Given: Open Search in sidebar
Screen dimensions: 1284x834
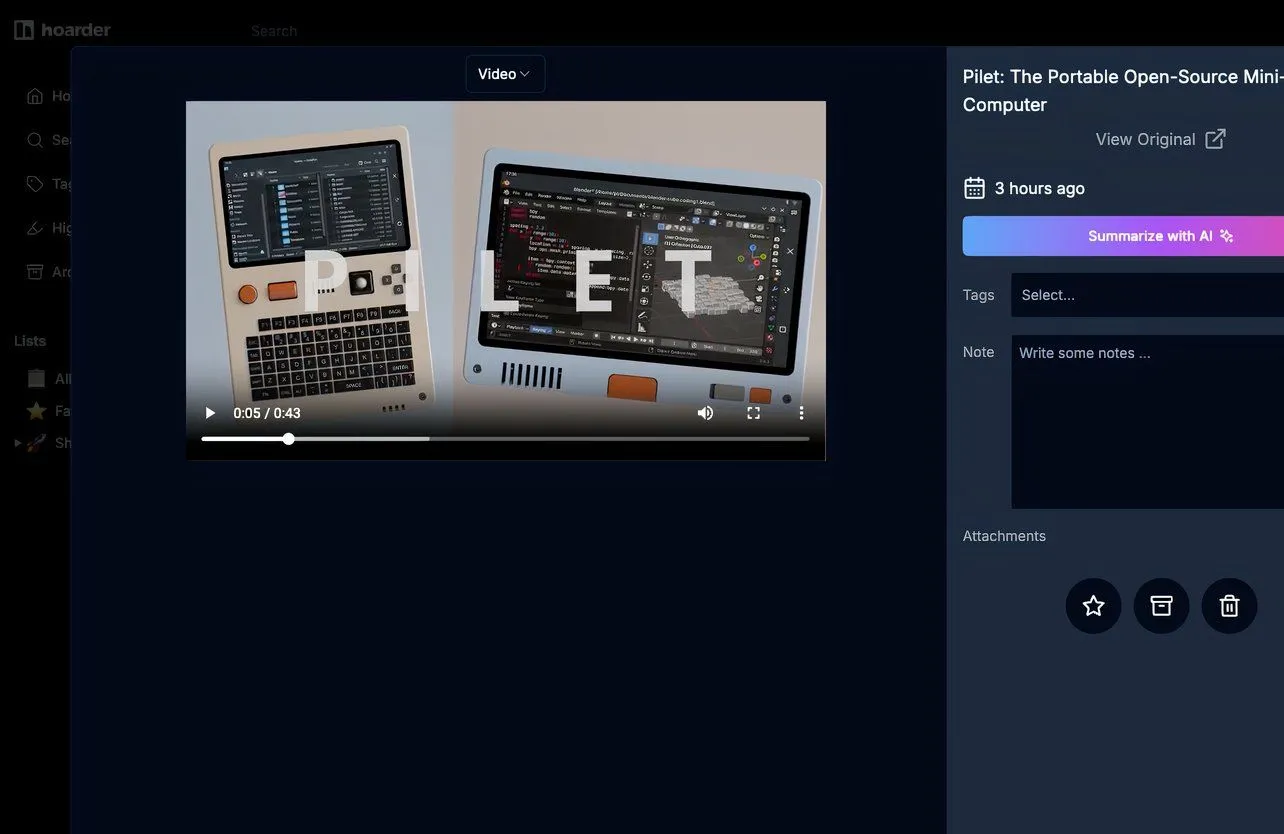Looking at the screenshot, I should [48, 140].
